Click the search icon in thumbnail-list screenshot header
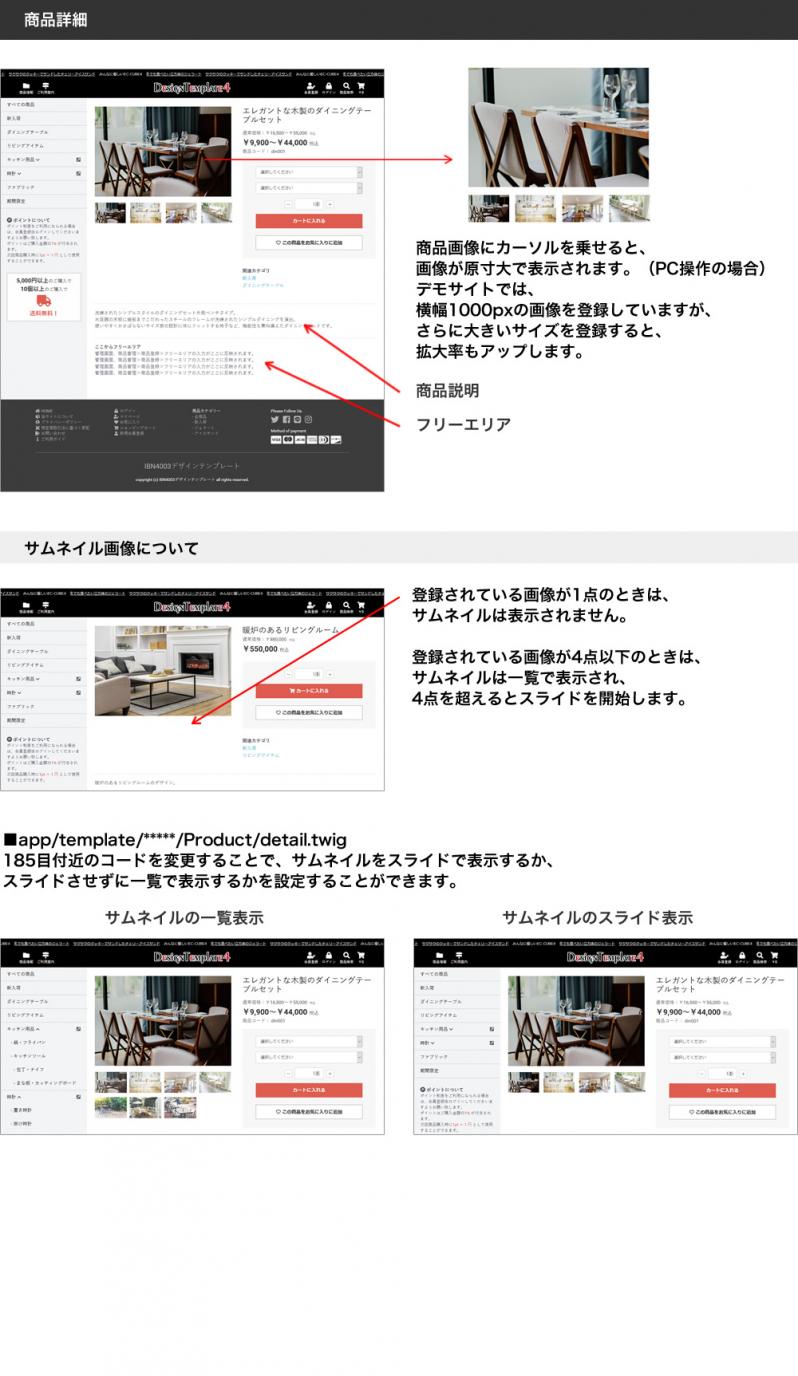This screenshot has height=1376, width=798. point(346,955)
